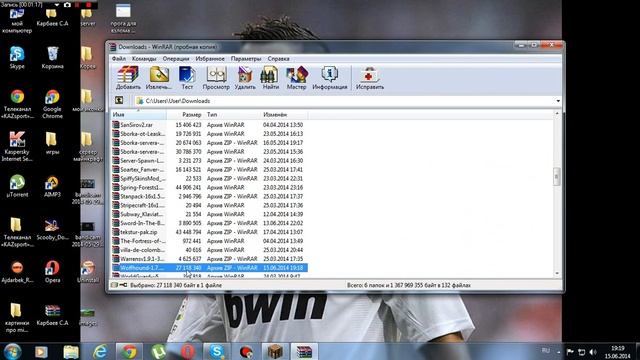This screenshot has height=360, width=640.
Task: Select the Ajdarbek_R desktop icon
Action: pos(17,271)
